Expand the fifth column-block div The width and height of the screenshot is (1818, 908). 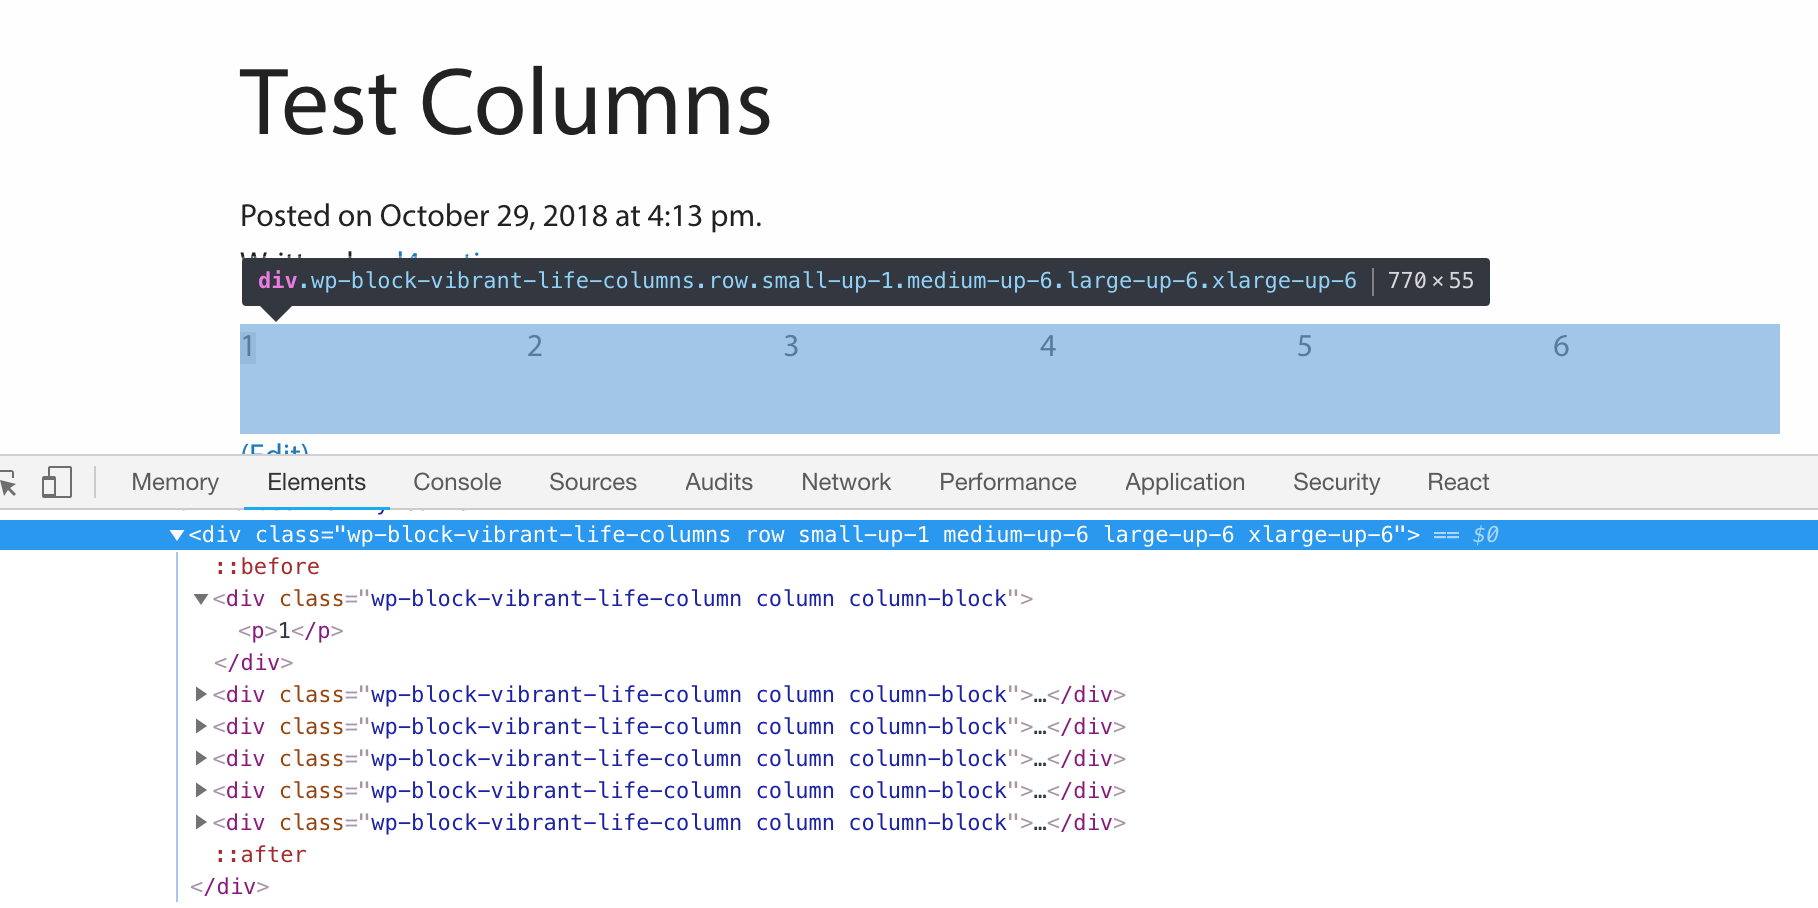pos(201,790)
